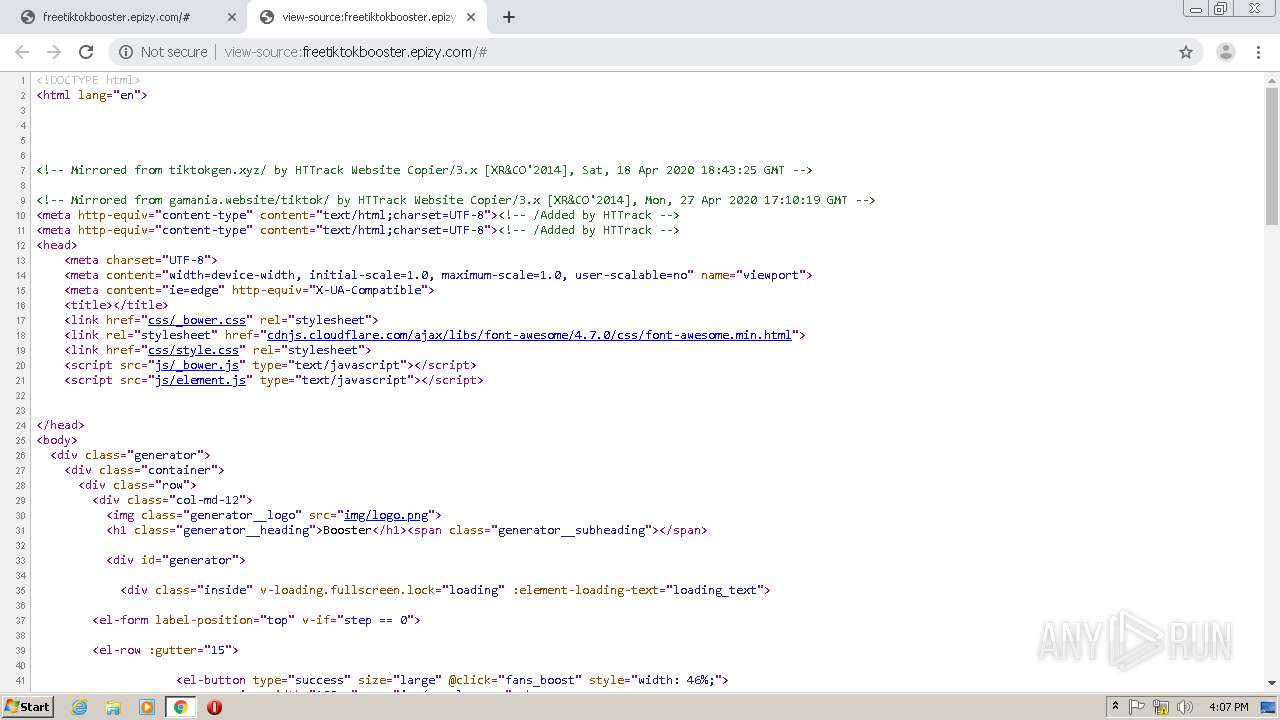Click the div id="generator" line
Image resolution: width=1280 pixels, height=720 pixels.
click(x=176, y=560)
